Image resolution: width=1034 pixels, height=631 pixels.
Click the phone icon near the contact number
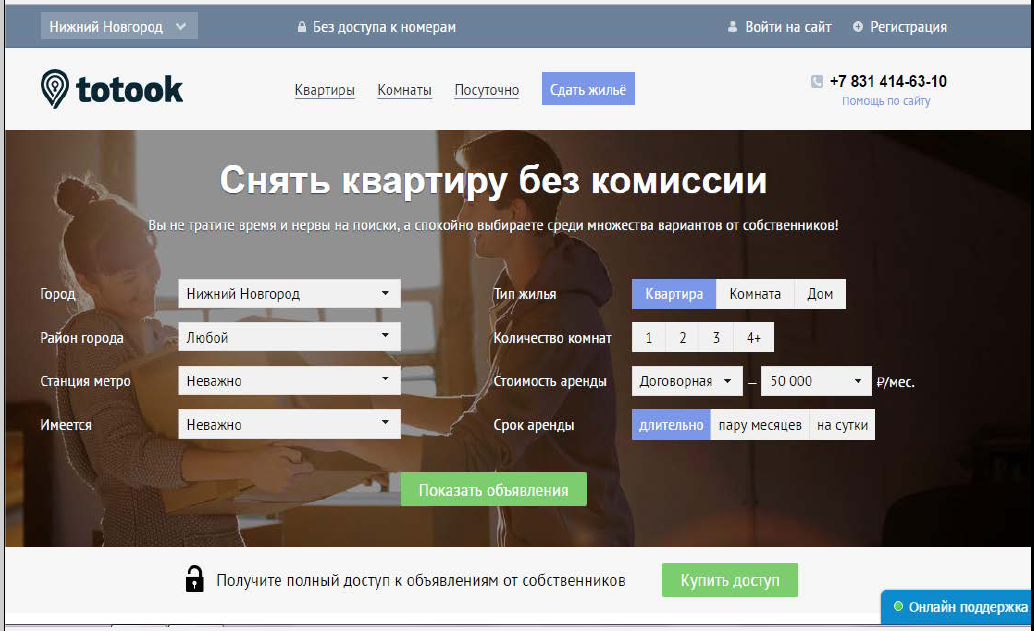point(816,82)
